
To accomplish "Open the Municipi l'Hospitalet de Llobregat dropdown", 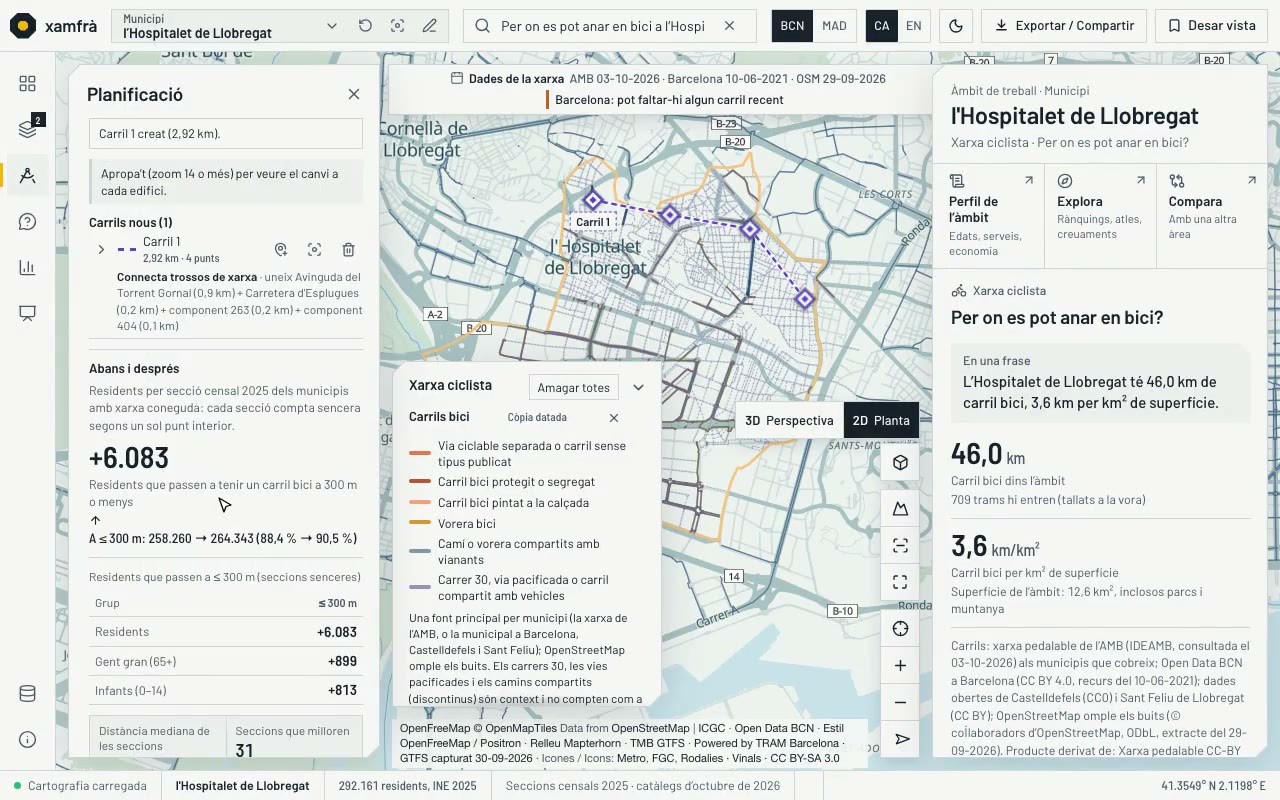I will (229, 26).
